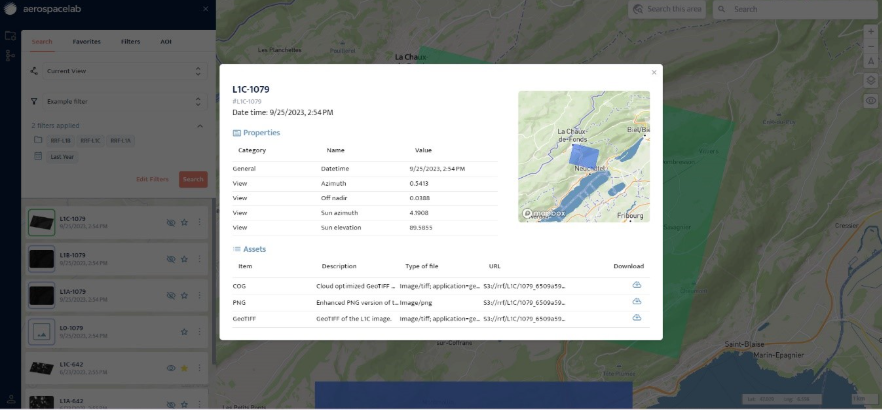This screenshot has height=411, width=882.
Task: Download the COG asset
Action: 636,285
